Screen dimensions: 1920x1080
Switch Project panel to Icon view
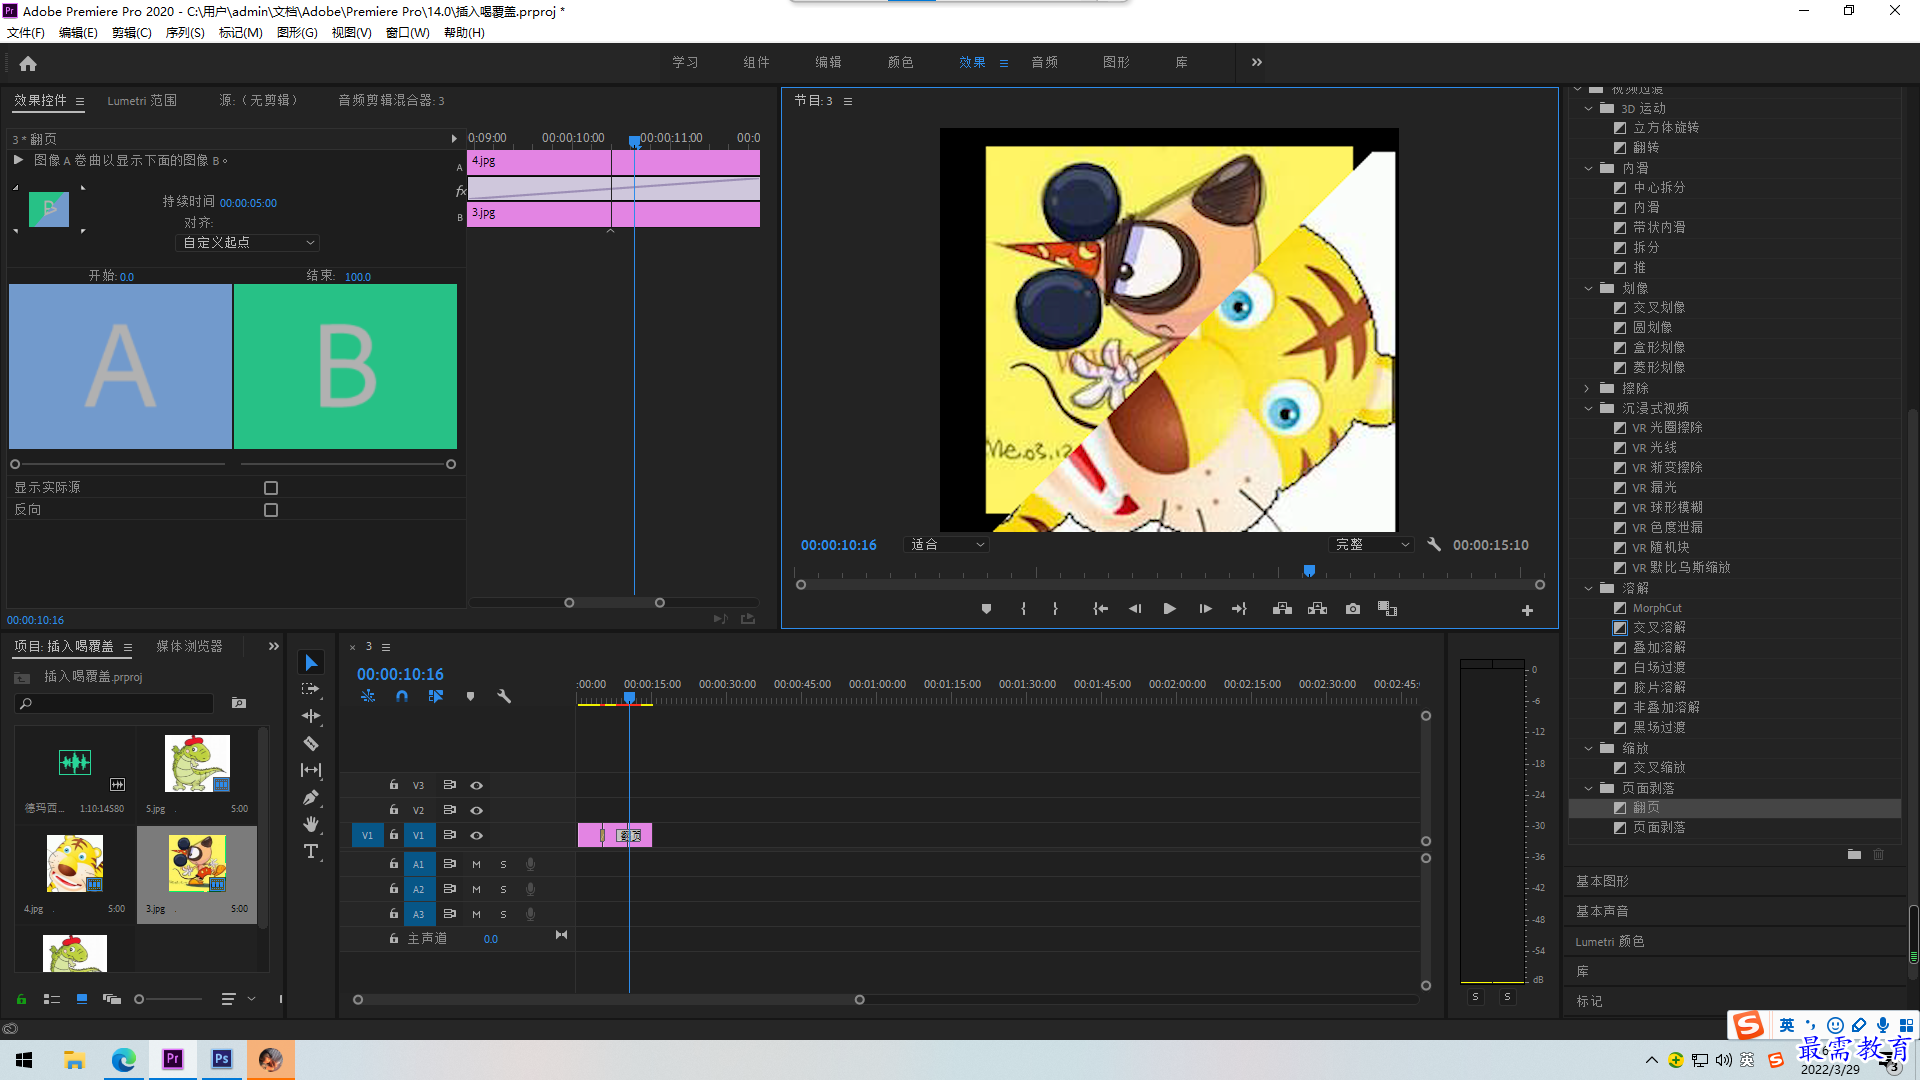[x=82, y=999]
